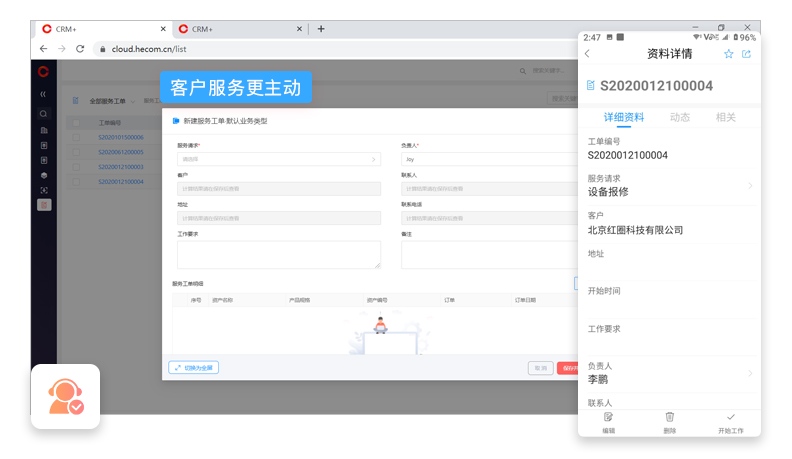Image resolution: width=792 pixels, height=459 pixels.
Task: Reload the page with browser refresh button
Action: pyautogui.click(x=80, y=48)
